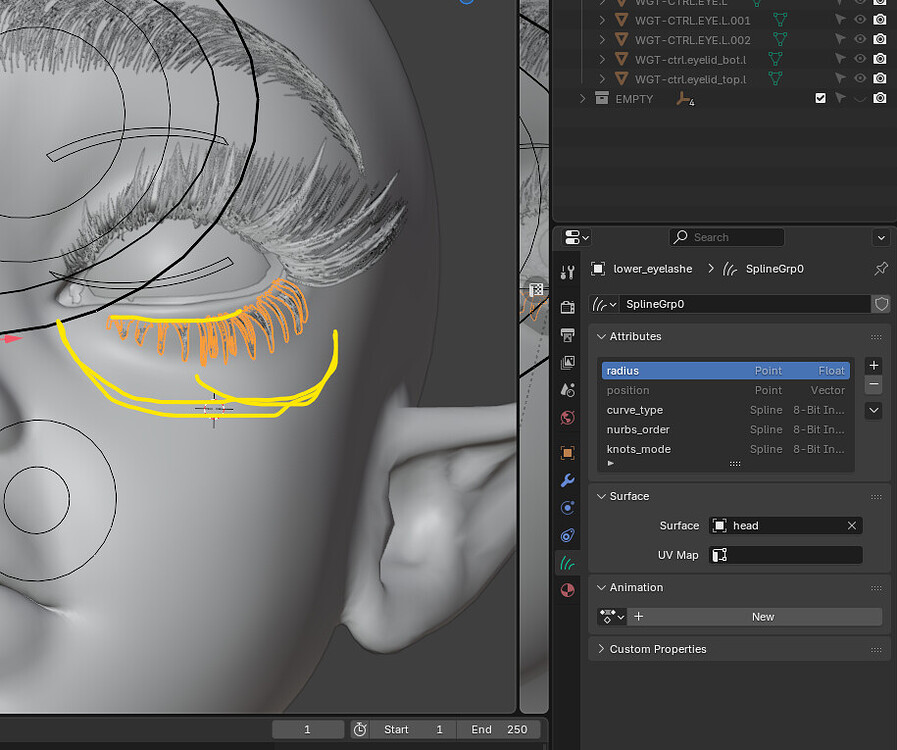Screen dimensions: 897x750
Task: Click the properties Search field
Action: (x=727, y=237)
